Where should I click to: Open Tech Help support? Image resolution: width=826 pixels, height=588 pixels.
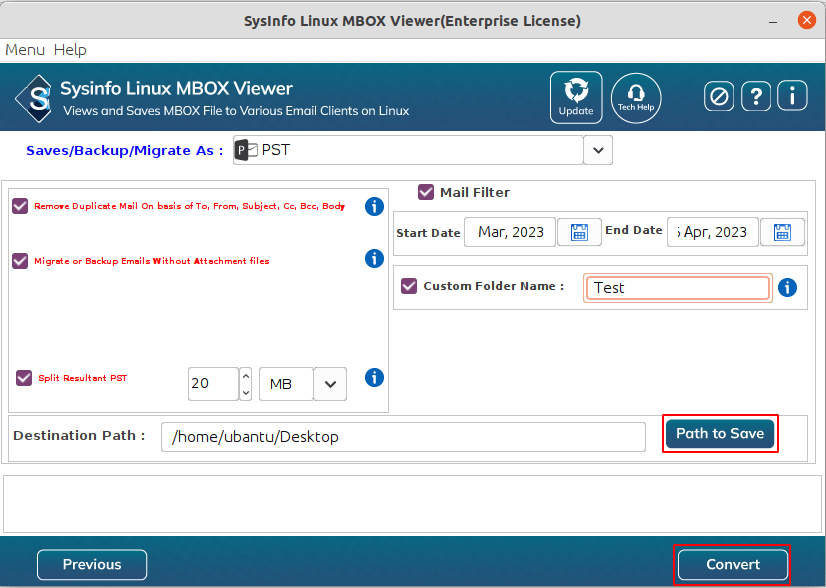(x=636, y=98)
